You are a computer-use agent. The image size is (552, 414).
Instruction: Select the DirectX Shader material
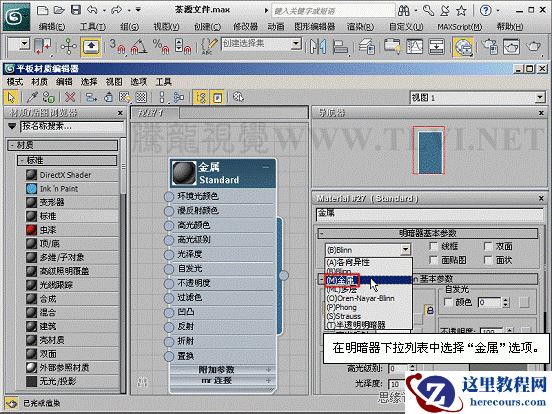coord(72,175)
